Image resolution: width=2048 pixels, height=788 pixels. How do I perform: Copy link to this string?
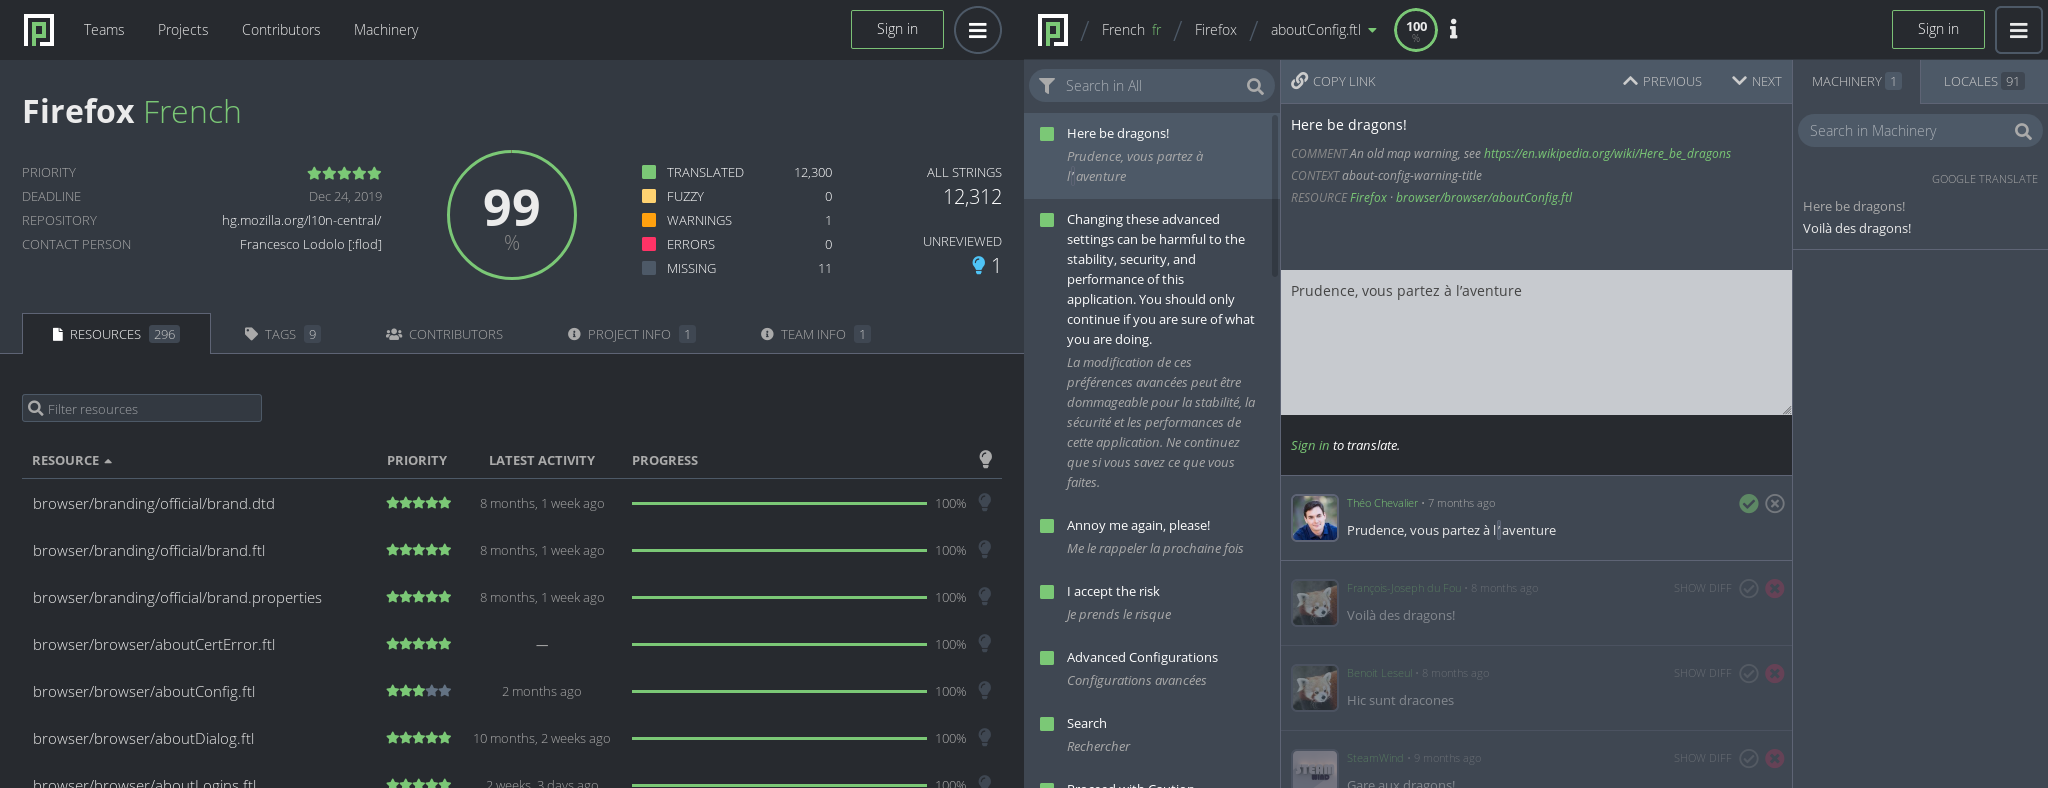click(x=1334, y=81)
